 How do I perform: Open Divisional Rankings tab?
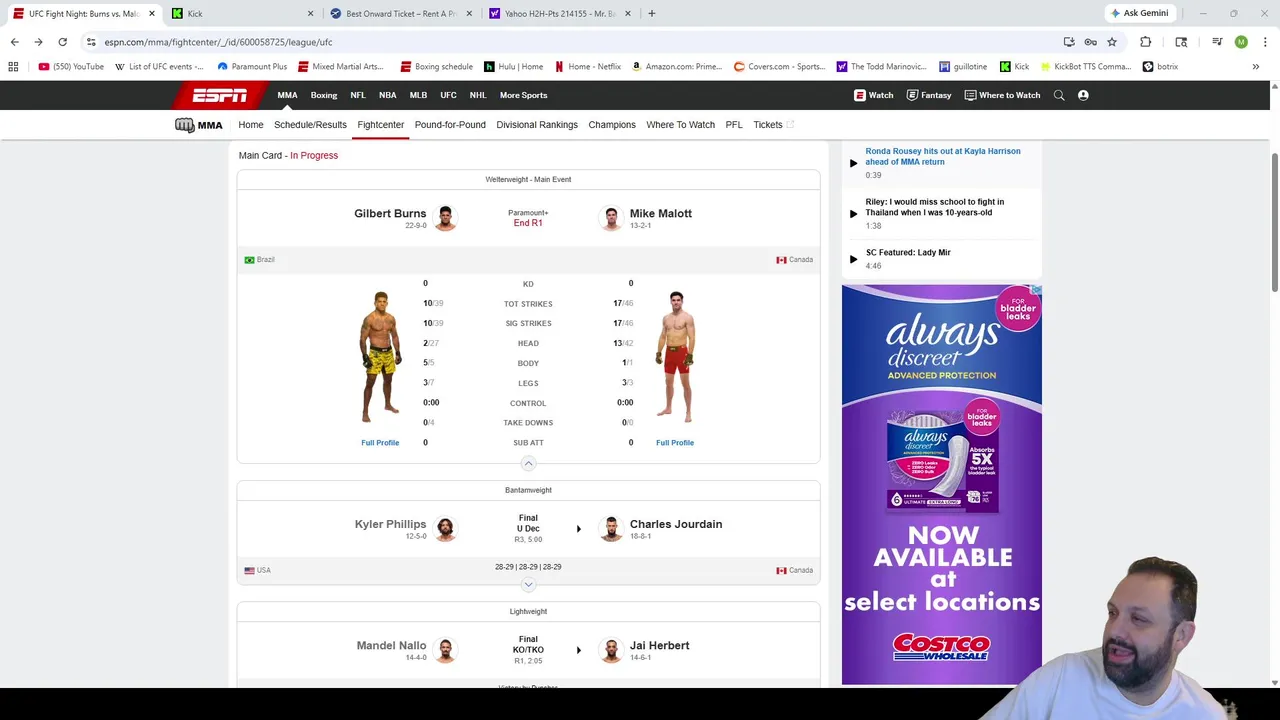click(537, 125)
